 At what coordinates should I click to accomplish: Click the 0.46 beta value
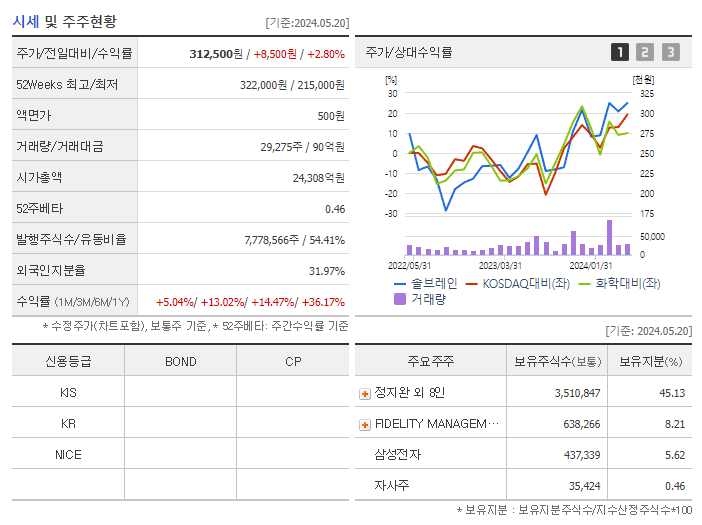coord(335,209)
